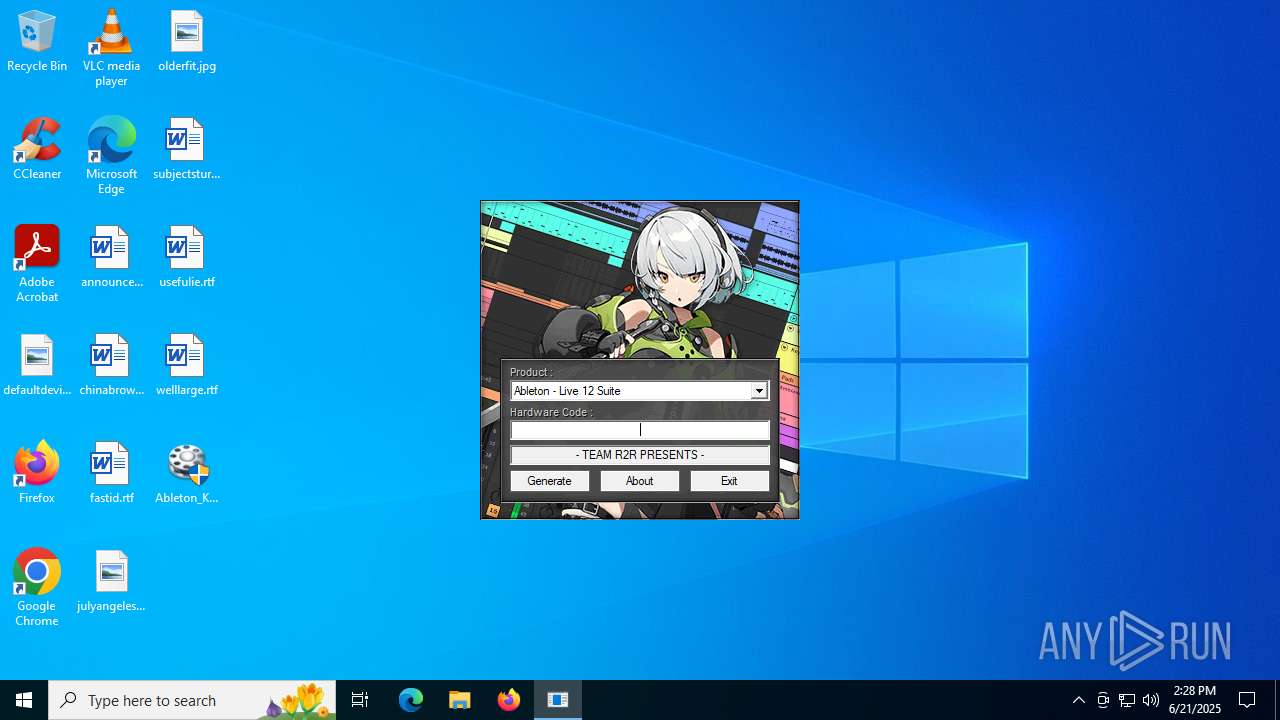
Task: Open VLC media player shortcut
Action: pos(111,48)
